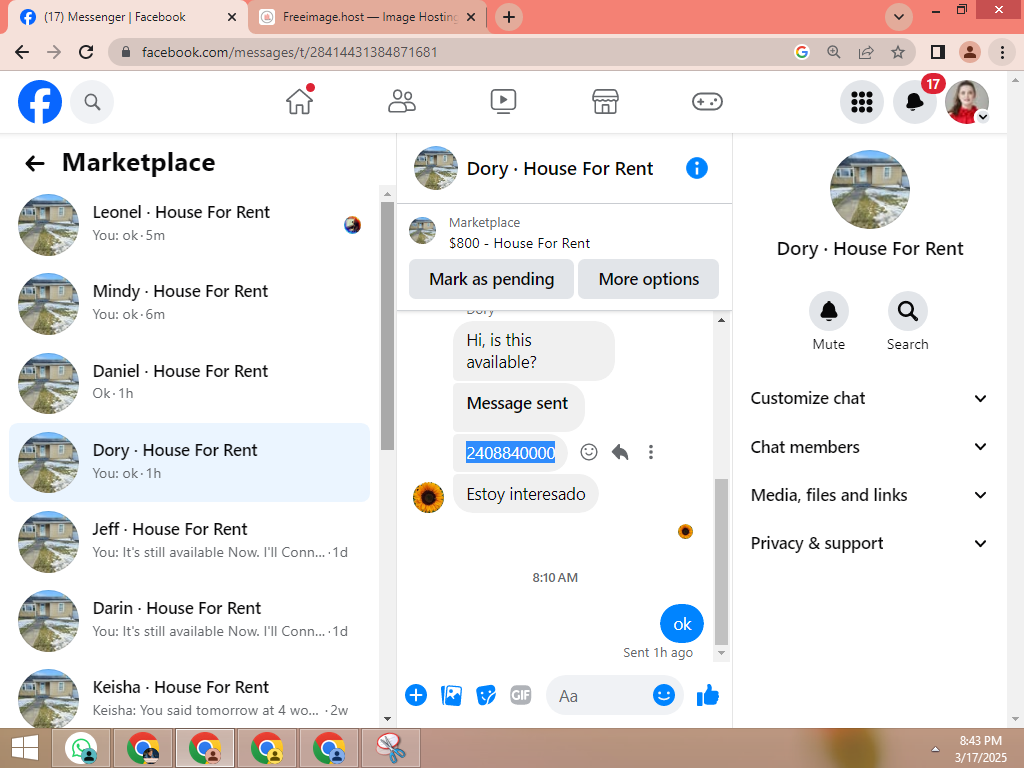
Task: Open browser zoom icon
Action: click(834, 52)
